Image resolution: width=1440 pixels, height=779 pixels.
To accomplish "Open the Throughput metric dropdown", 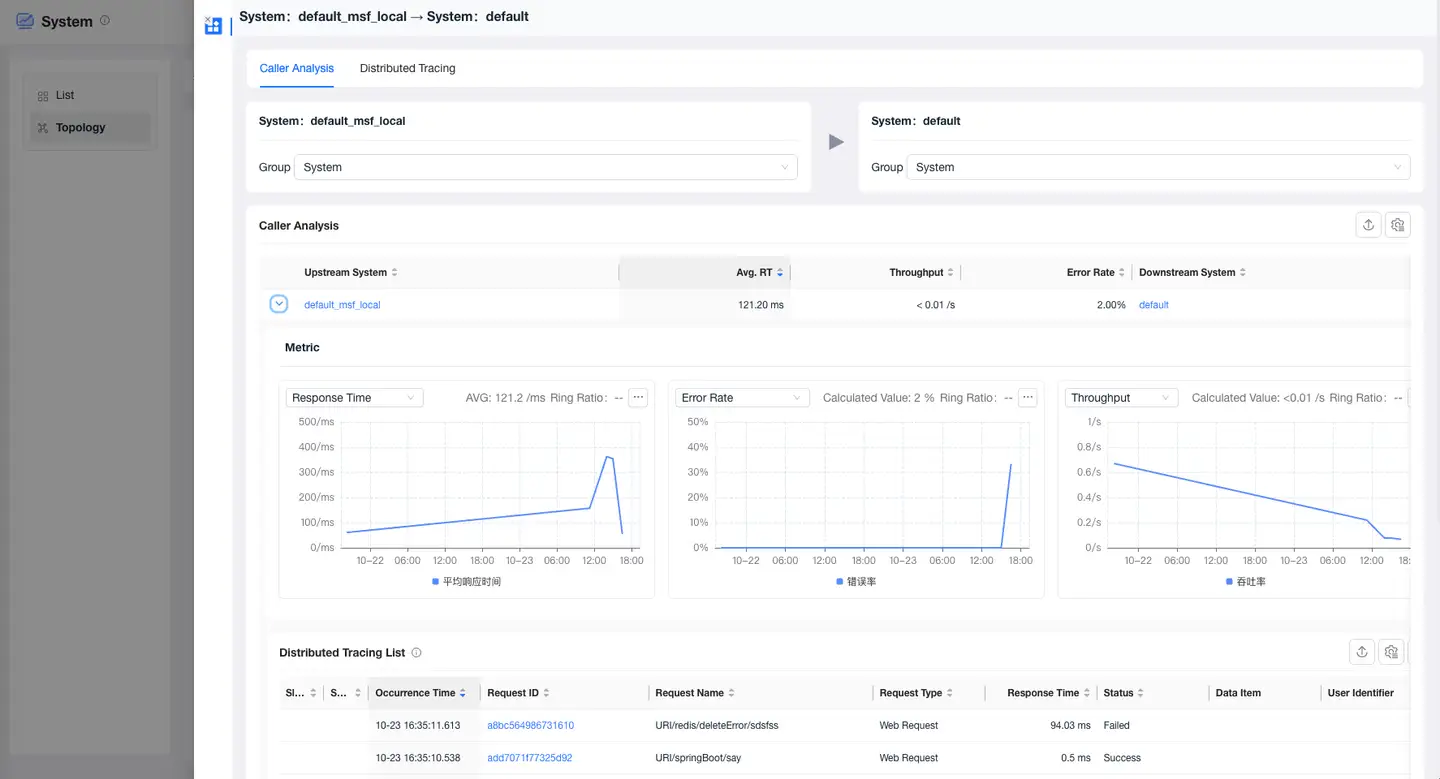I will click(x=1120, y=398).
